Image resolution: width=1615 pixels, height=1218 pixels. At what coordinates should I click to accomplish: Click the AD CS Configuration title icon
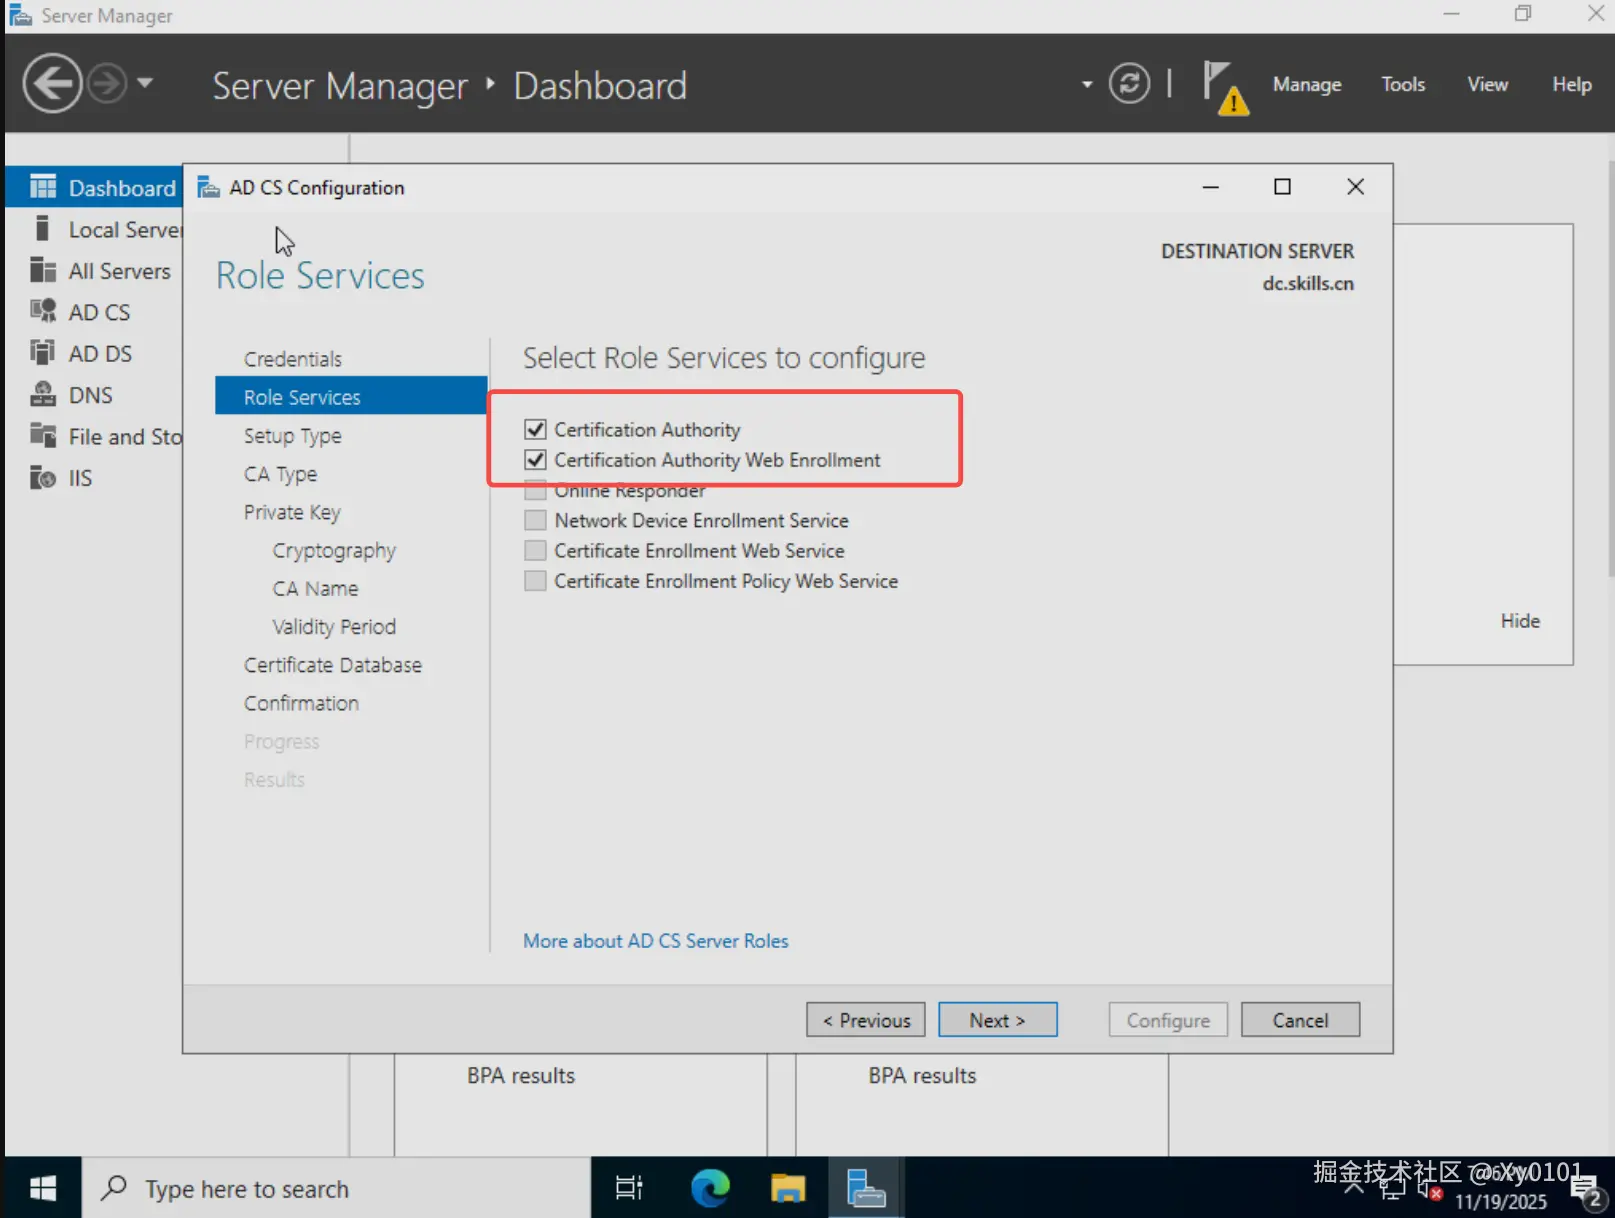[208, 187]
